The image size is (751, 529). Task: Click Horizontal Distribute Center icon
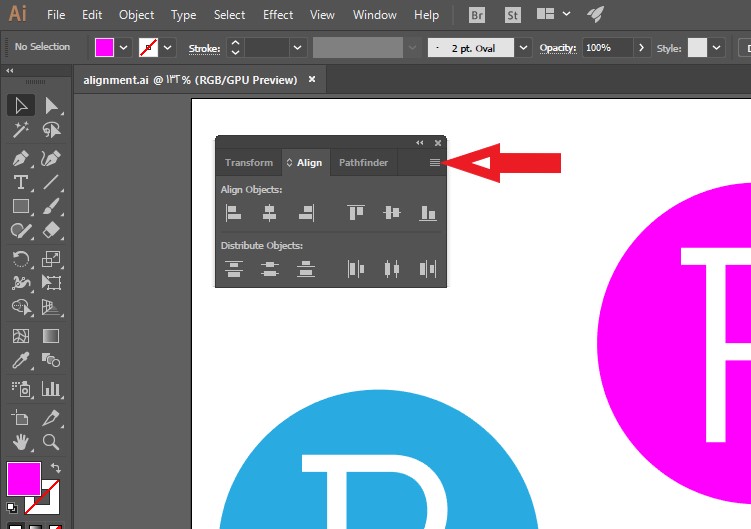pos(392,269)
